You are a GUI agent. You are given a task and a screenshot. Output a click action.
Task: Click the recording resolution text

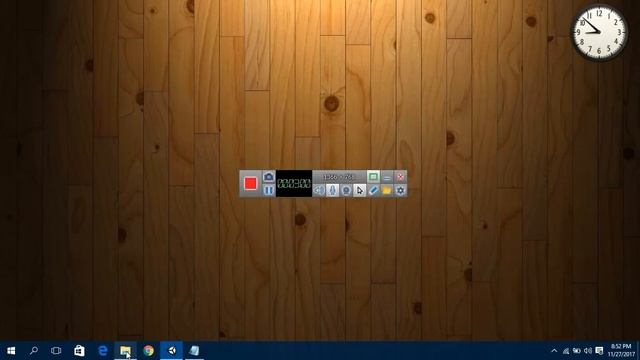click(x=339, y=177)
